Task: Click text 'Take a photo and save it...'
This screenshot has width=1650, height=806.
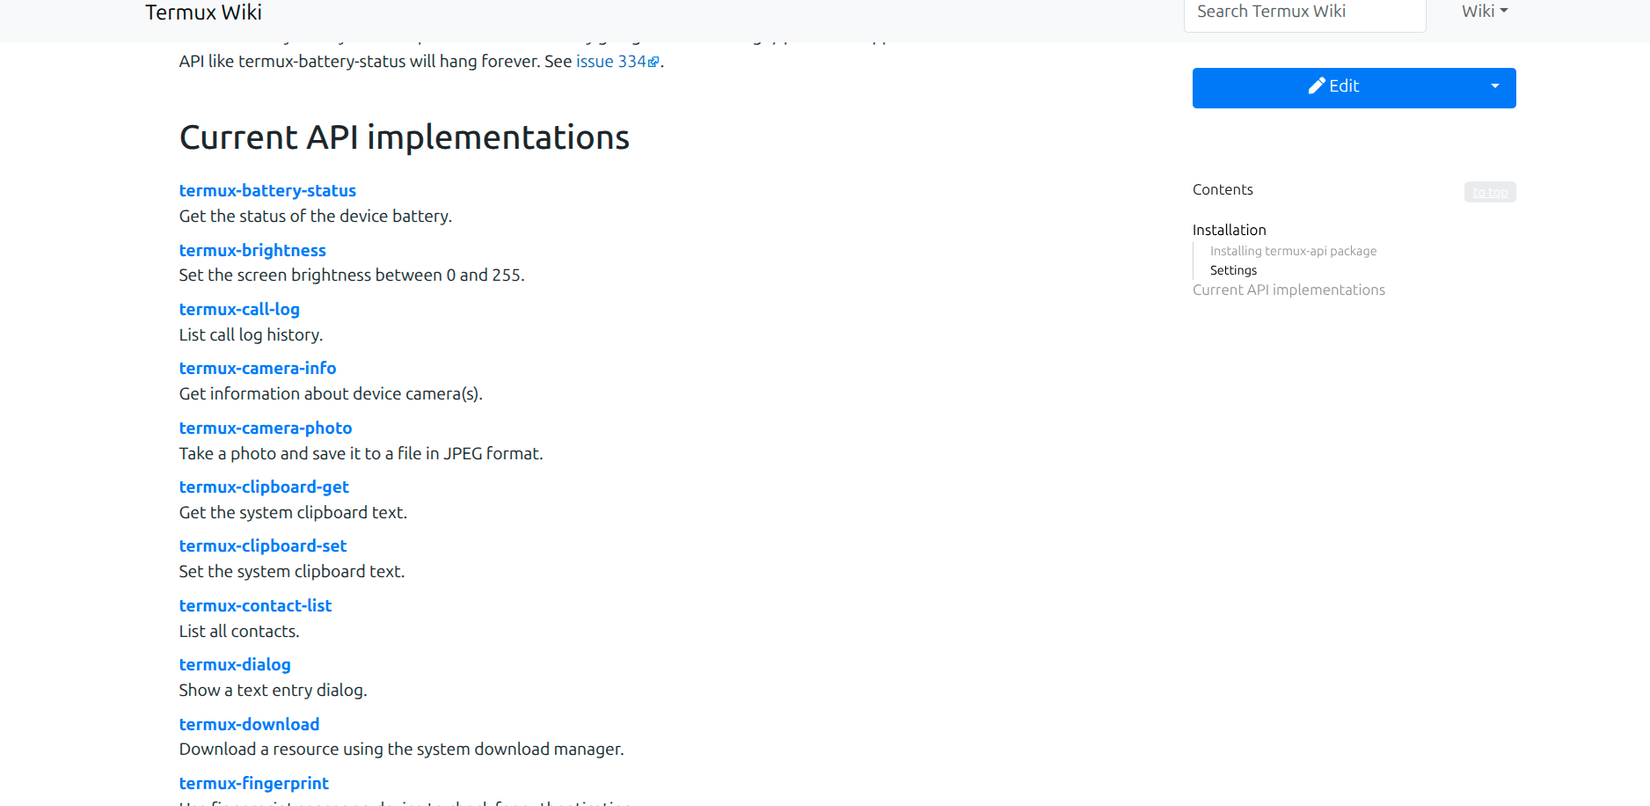Action: click(x=360, y=453)
